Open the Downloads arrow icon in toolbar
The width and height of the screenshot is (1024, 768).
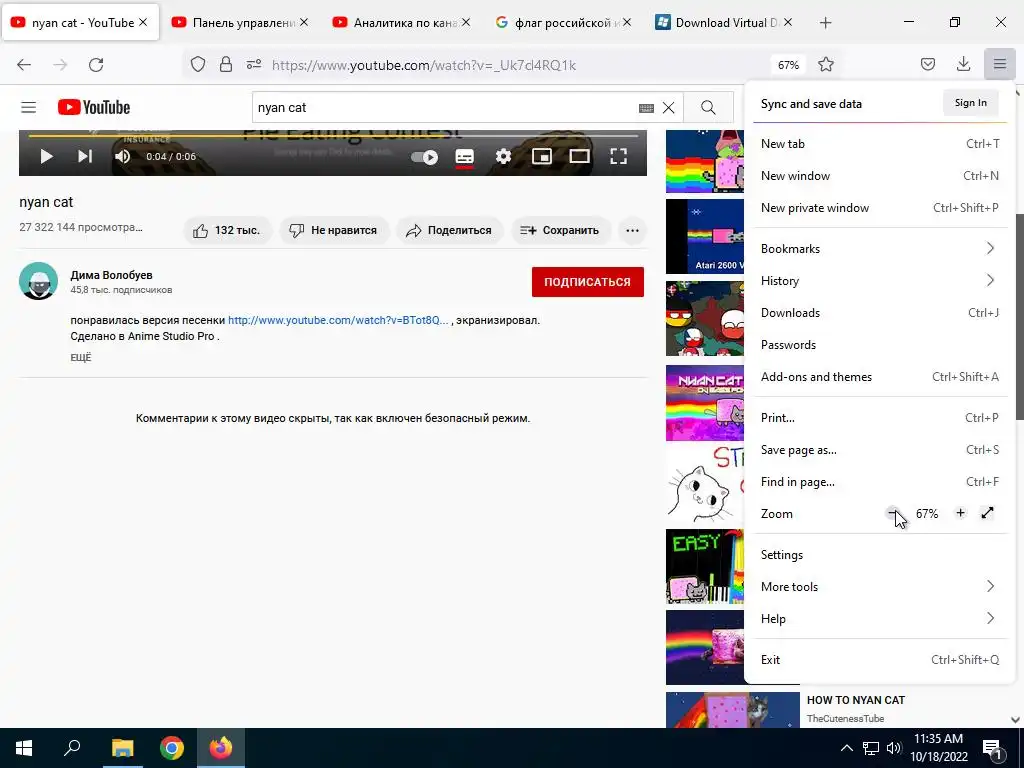963,65
